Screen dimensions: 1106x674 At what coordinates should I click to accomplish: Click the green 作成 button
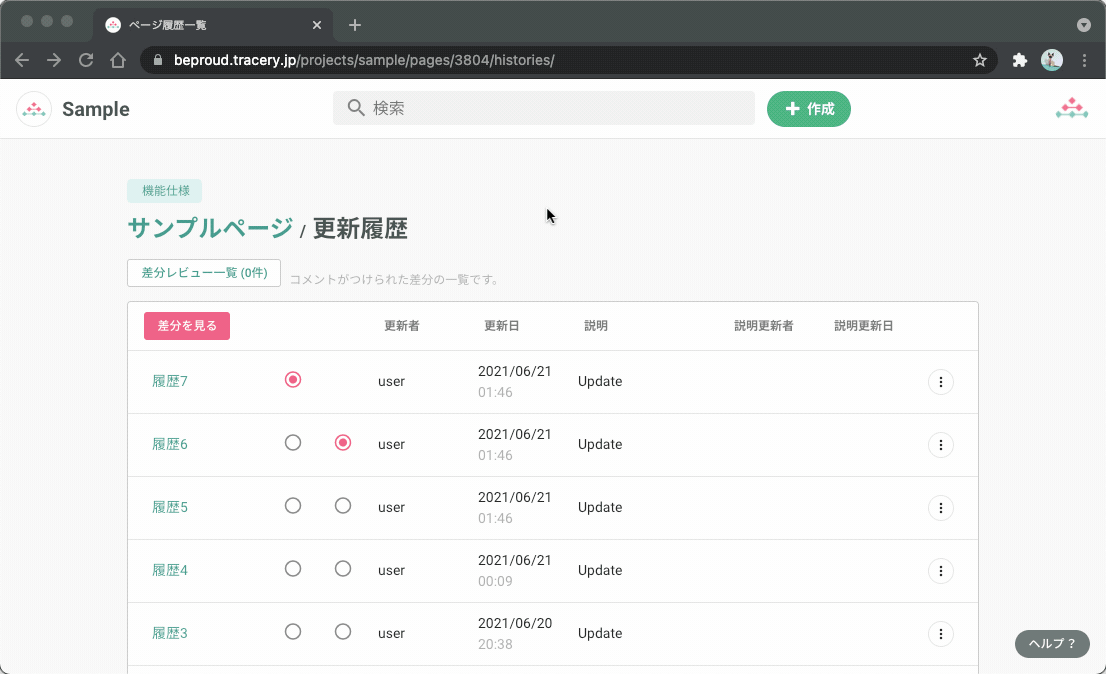tap(808, 108)
